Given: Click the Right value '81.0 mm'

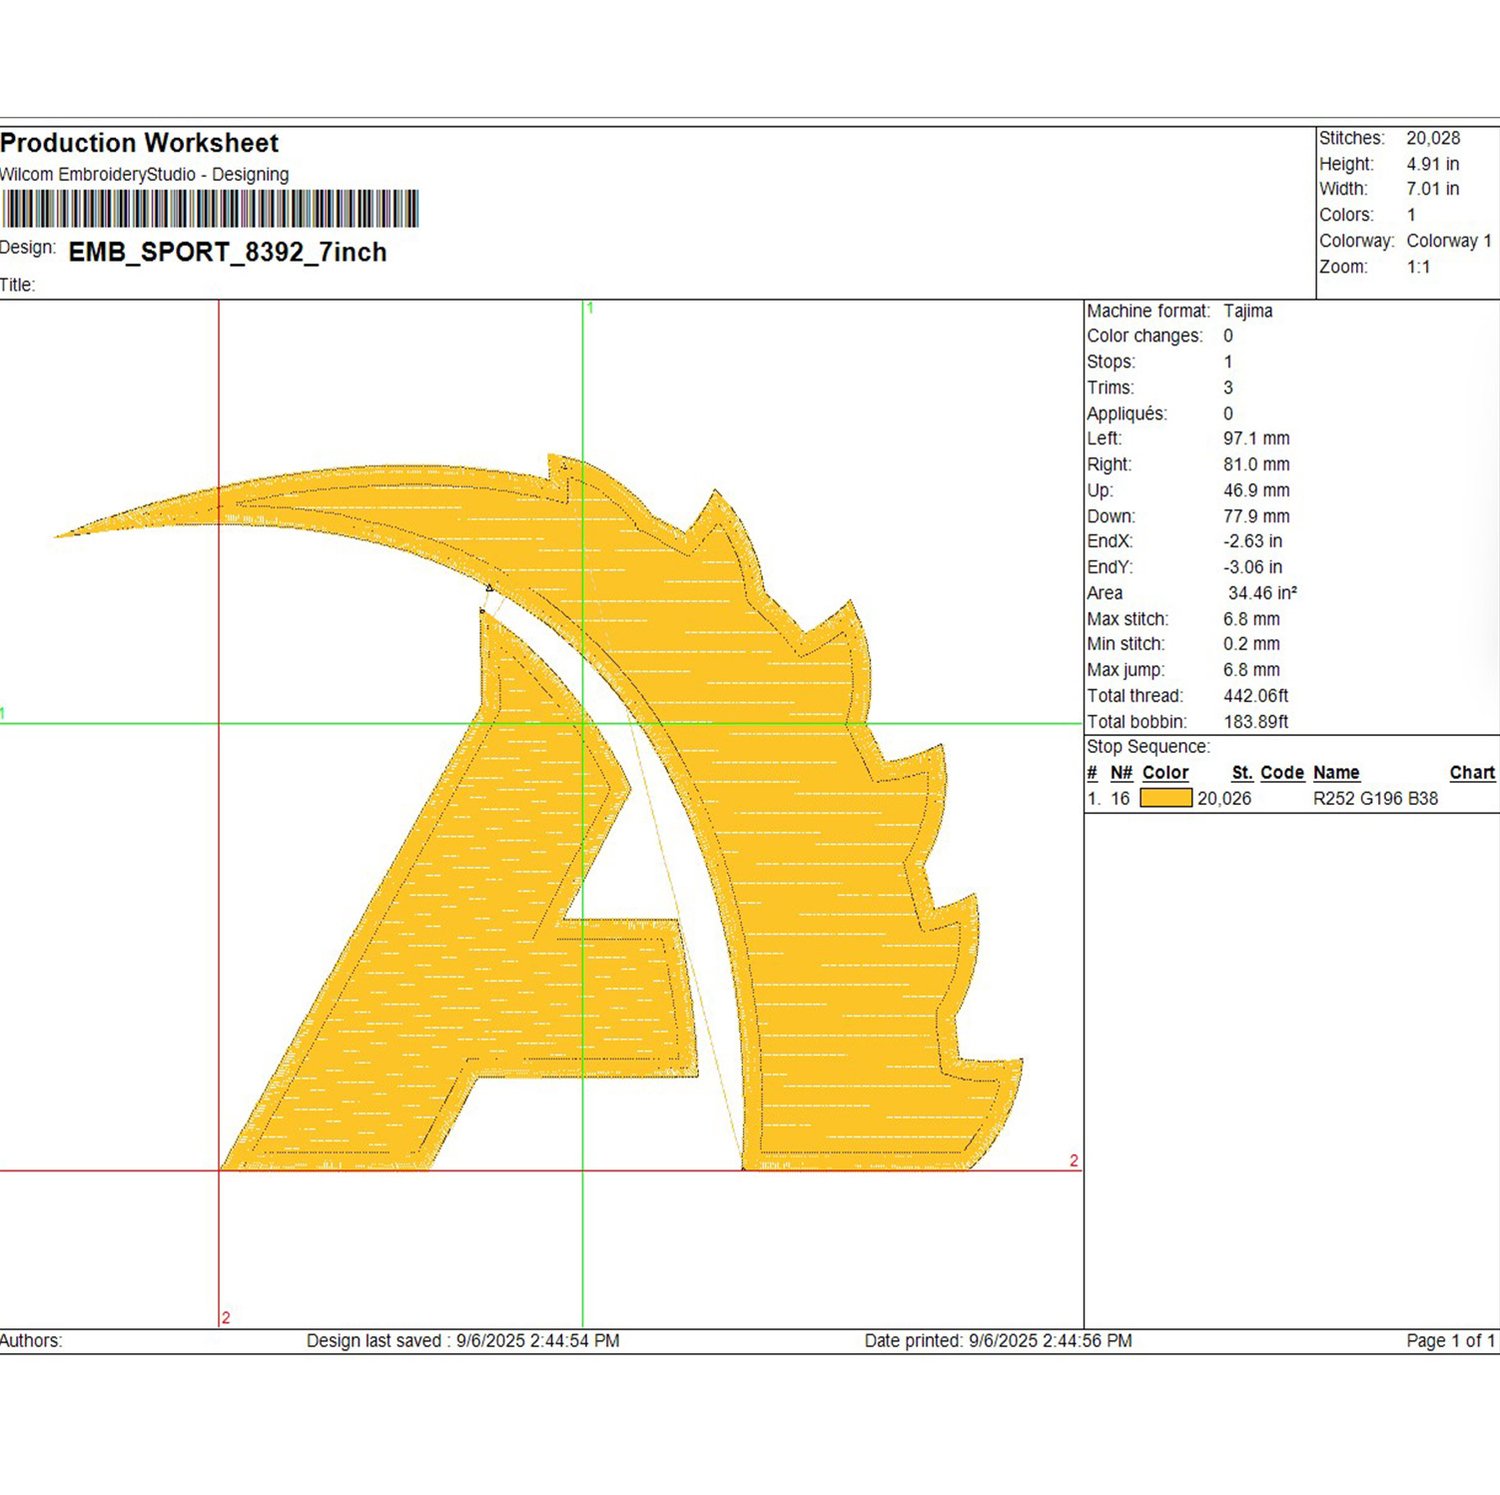Looking at the screenshot, I should pos(1256,465).
